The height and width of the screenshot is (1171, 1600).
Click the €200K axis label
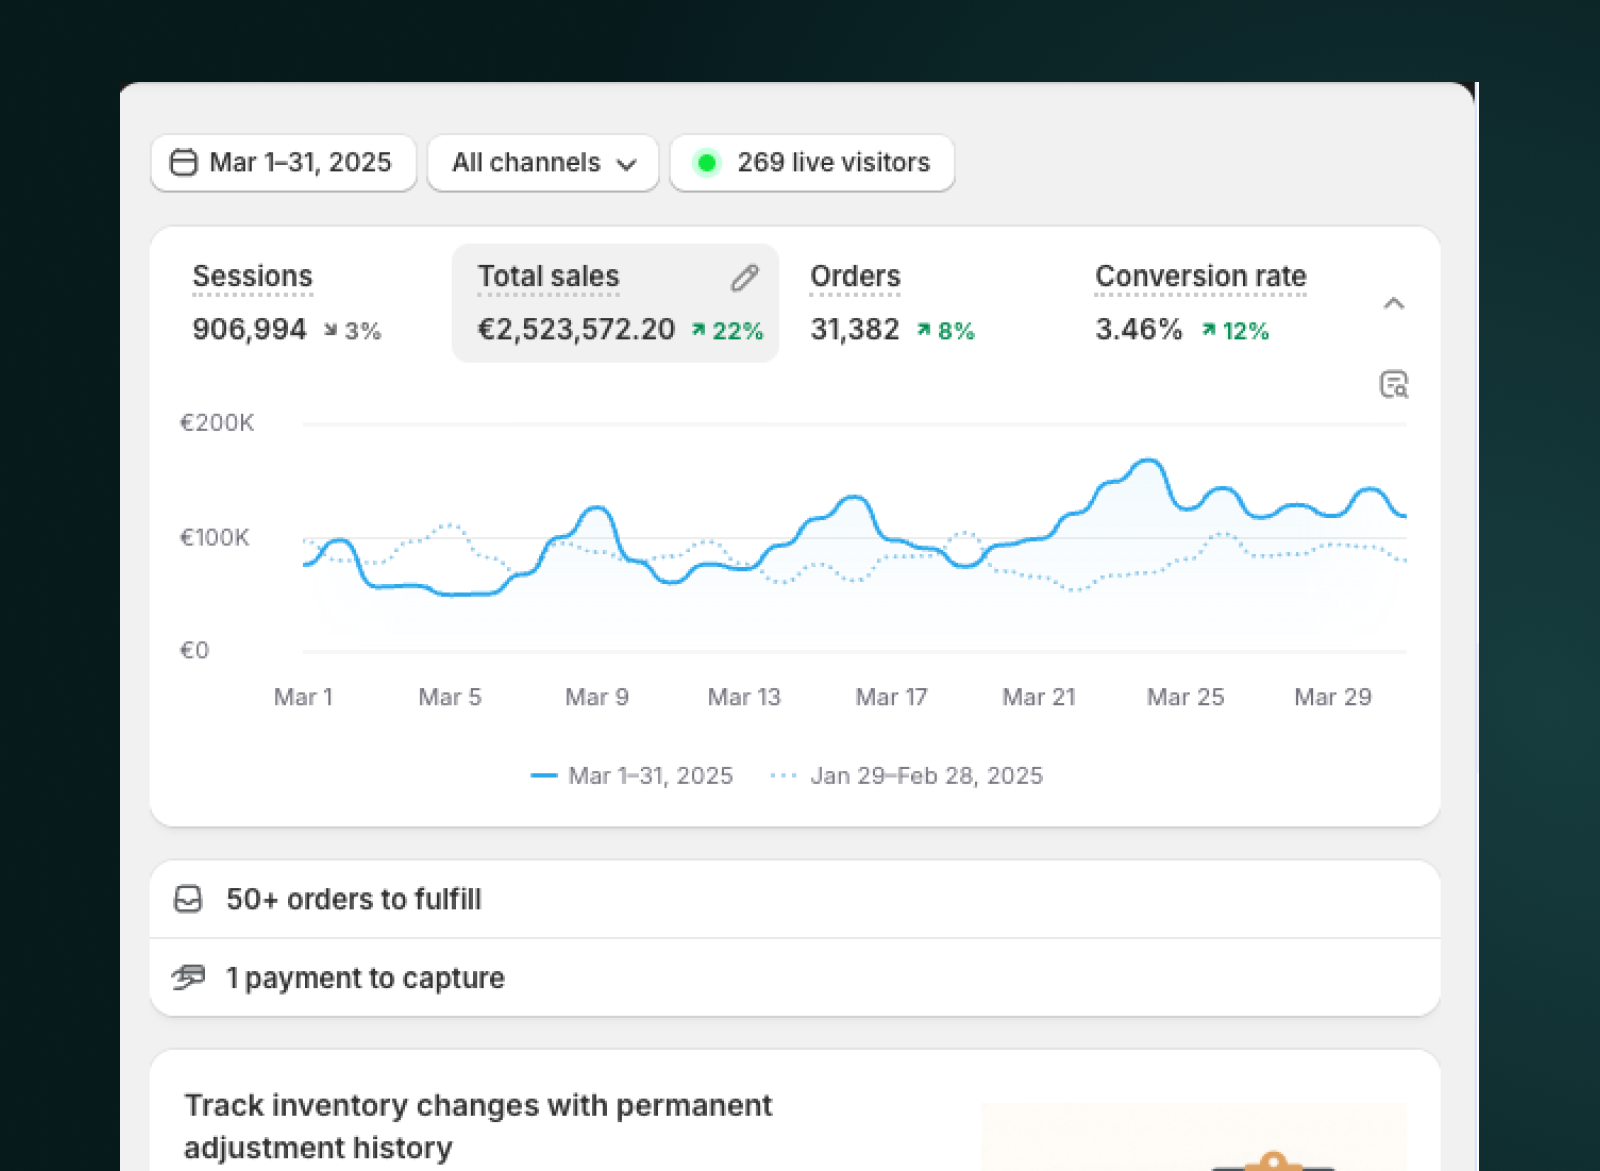[217, 423]
